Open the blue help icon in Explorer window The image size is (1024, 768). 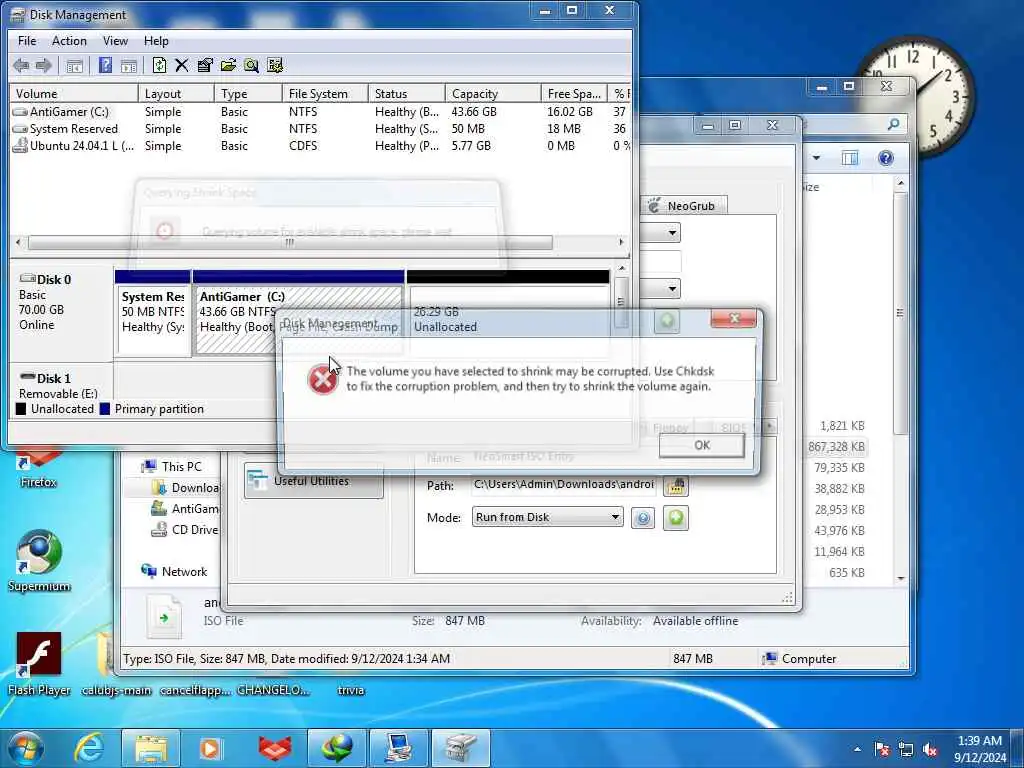(886, 158)
